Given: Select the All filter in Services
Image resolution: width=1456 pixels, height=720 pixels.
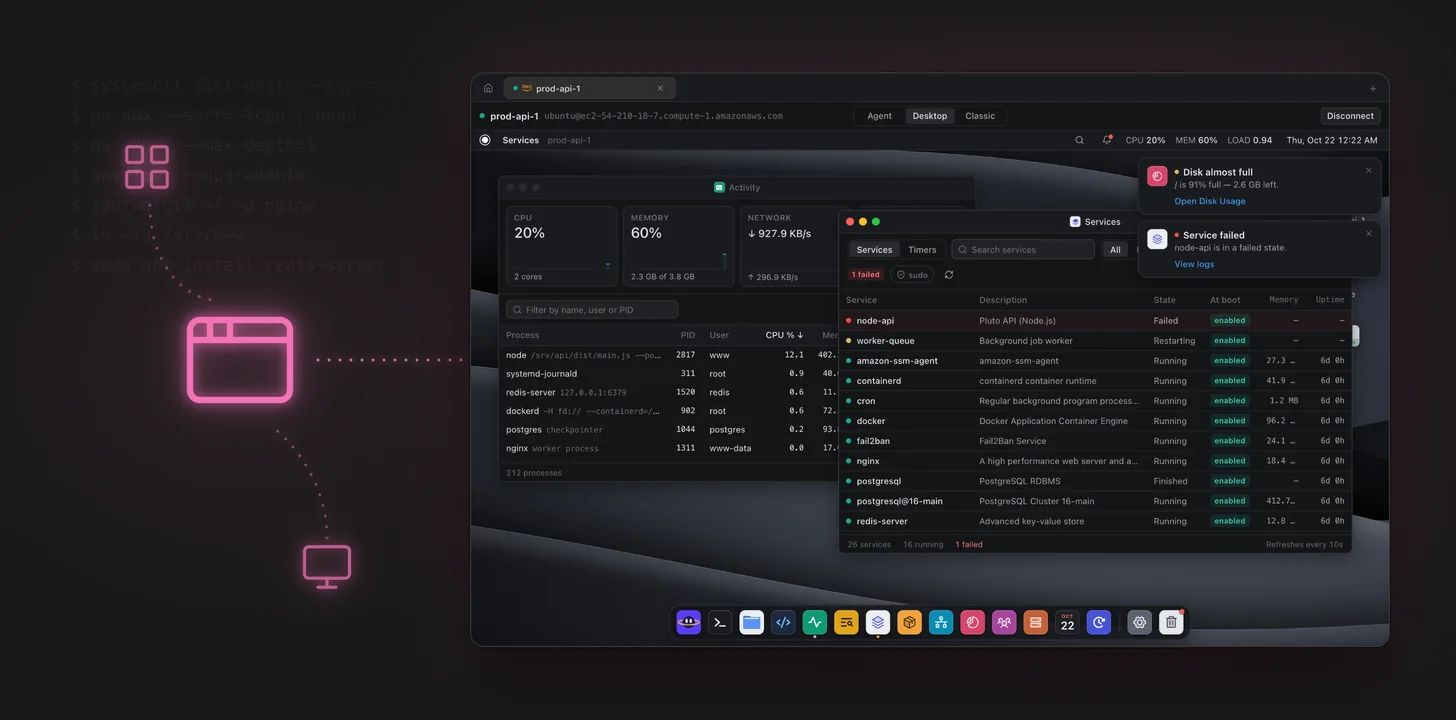Looking at the screenshot, I should tap(1115, 250).
